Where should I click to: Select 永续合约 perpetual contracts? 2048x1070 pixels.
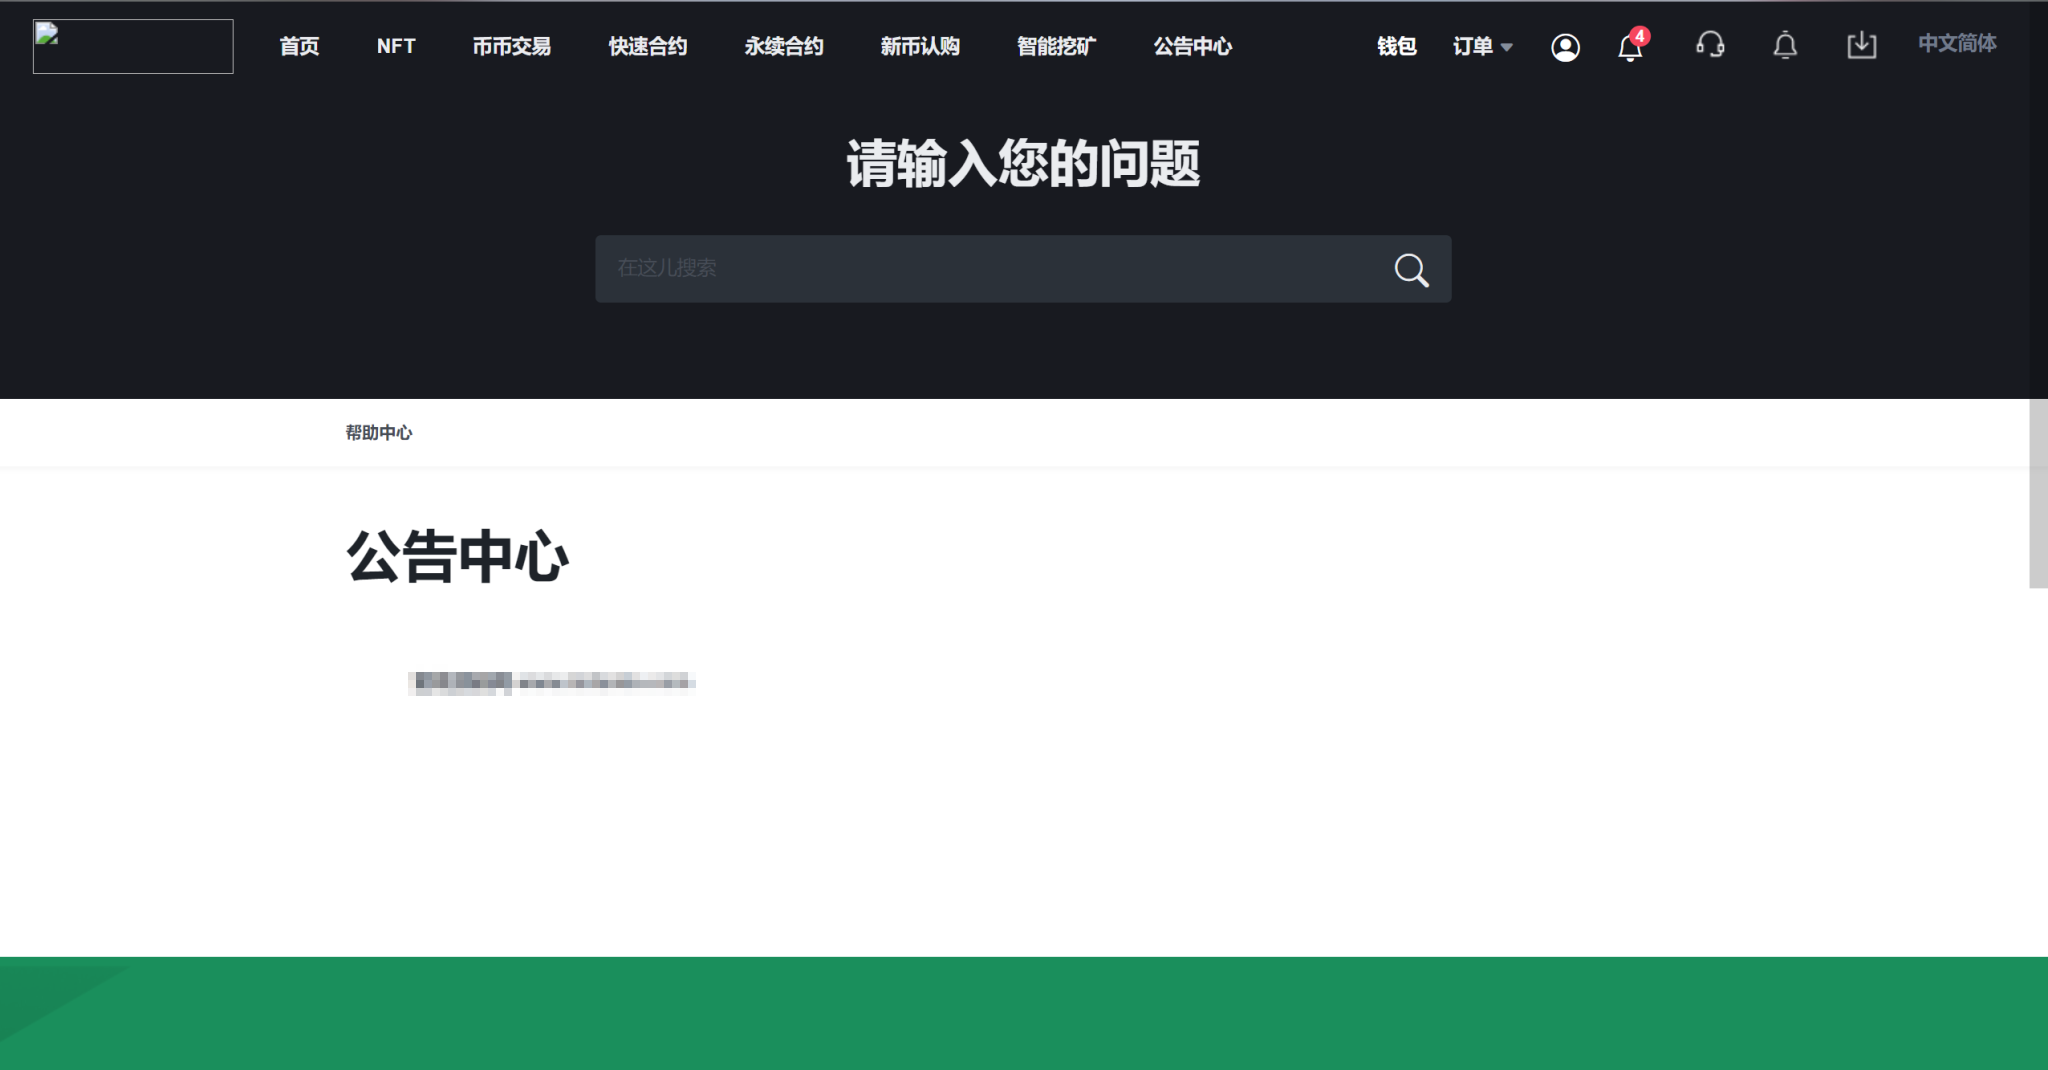point(783,46)
